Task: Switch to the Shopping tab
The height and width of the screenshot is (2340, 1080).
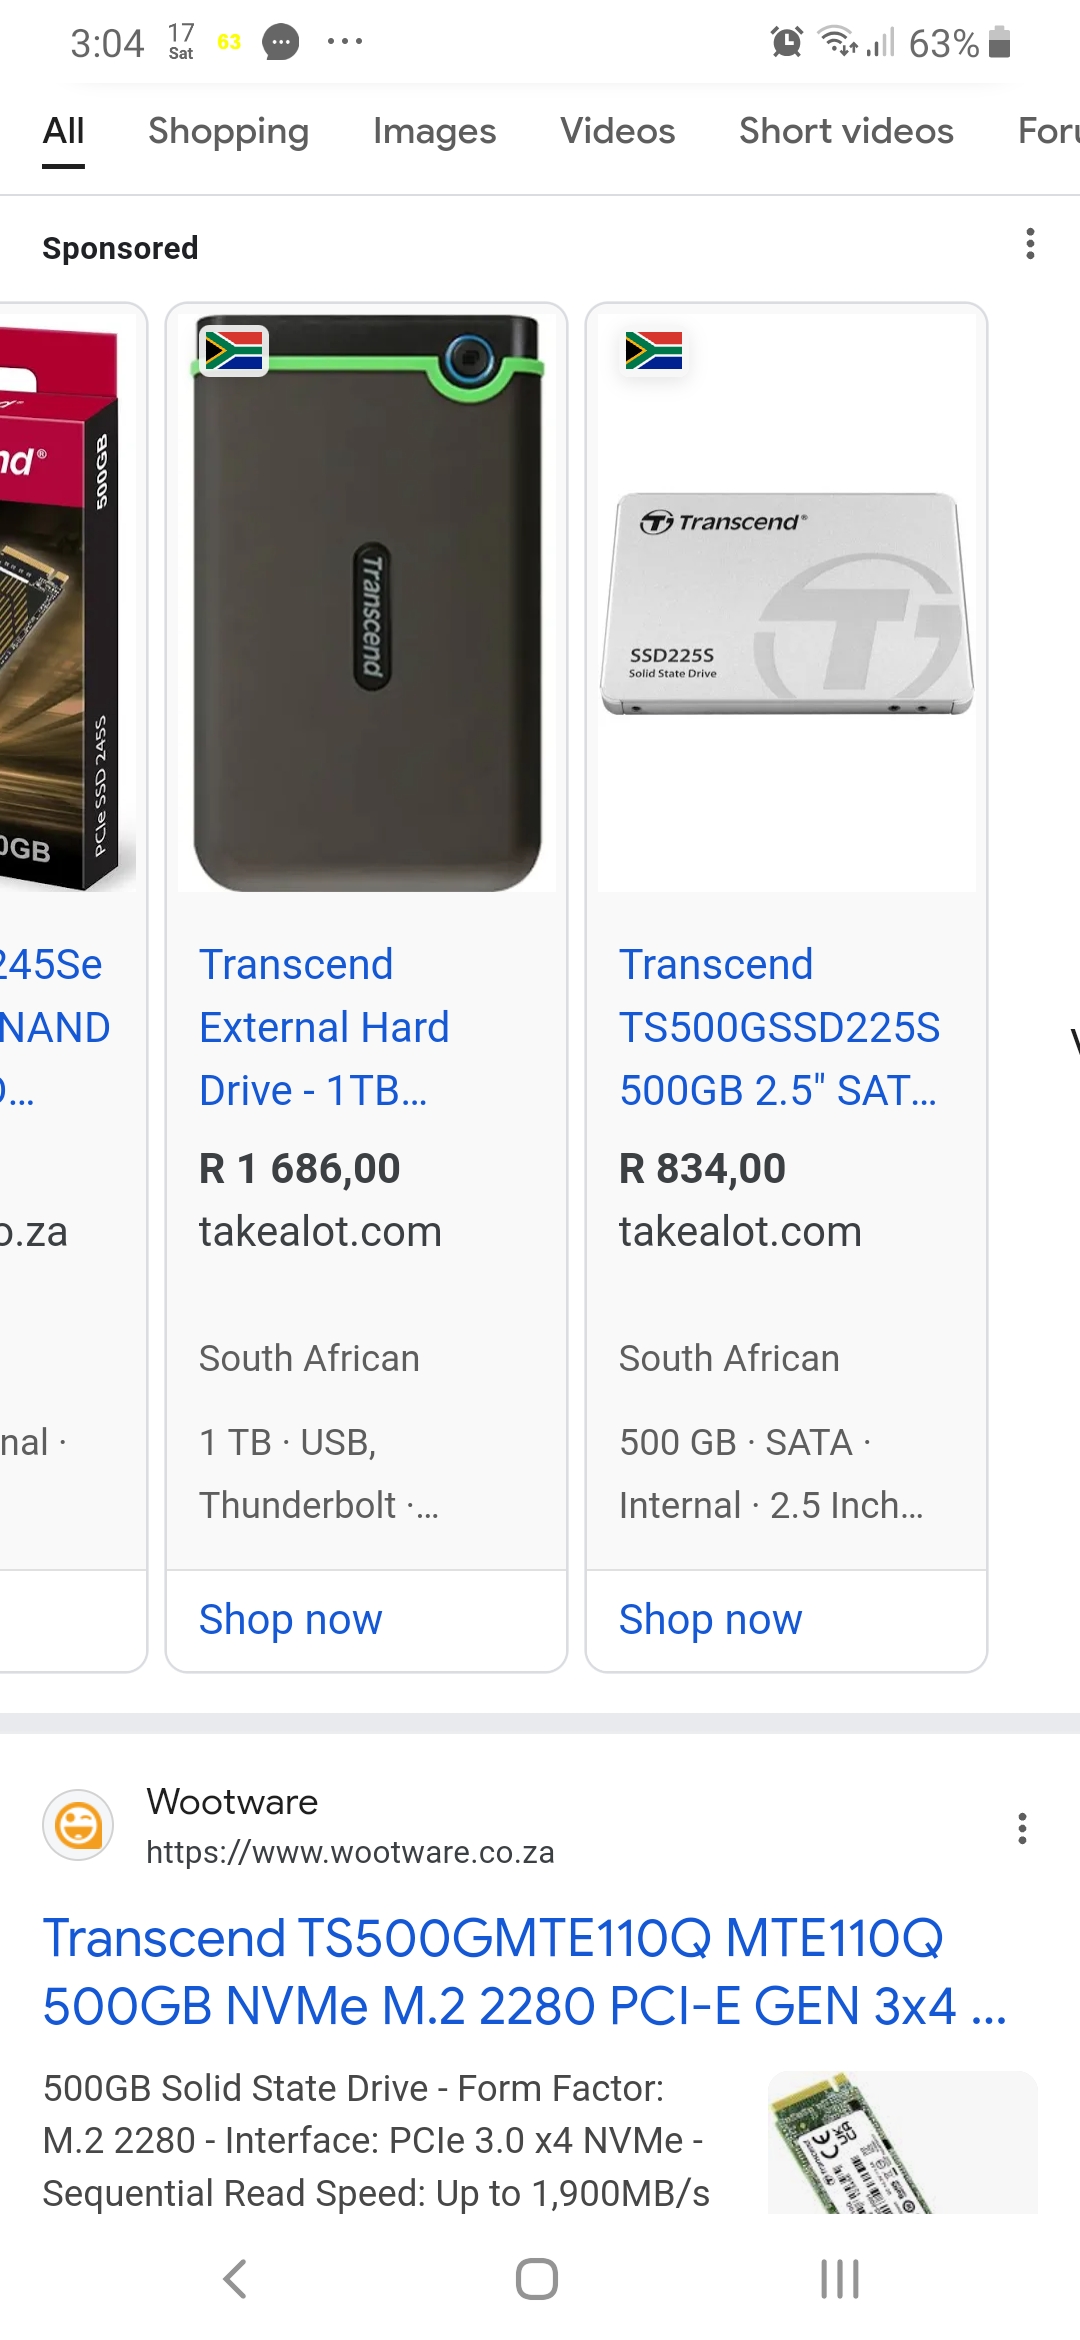Action: (228, 131)
